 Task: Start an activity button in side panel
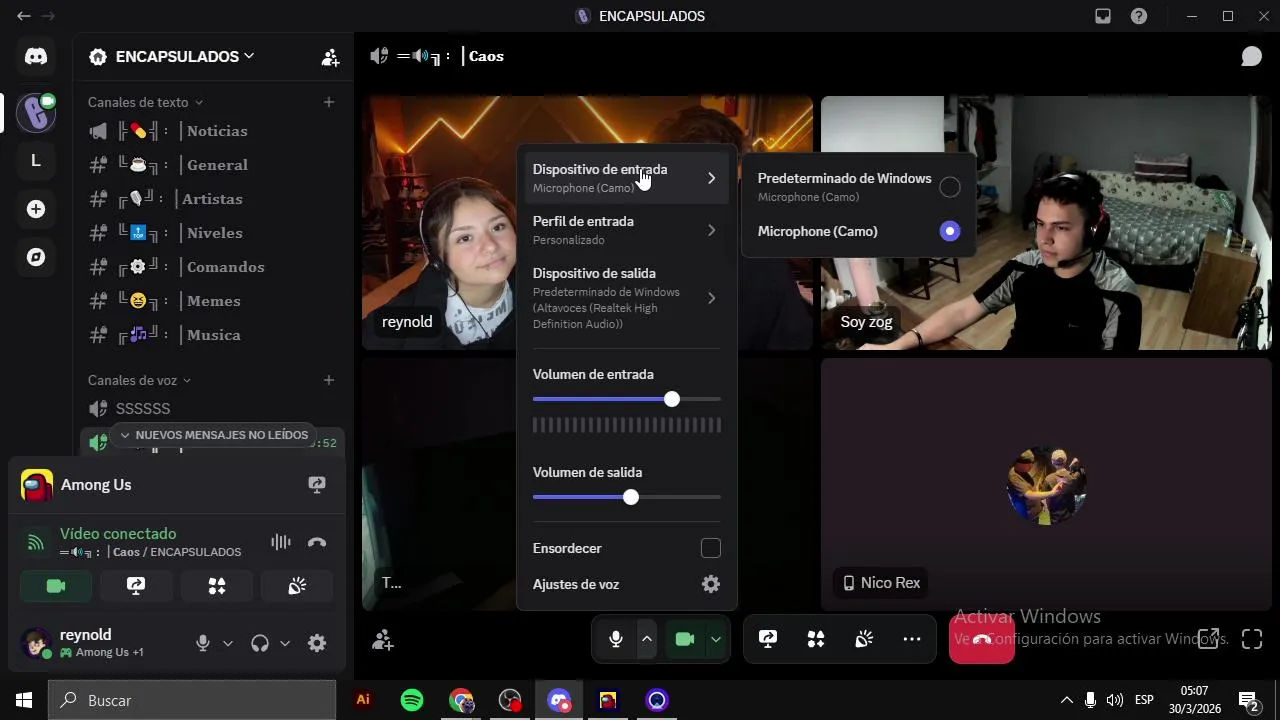[x=217, y=587]
